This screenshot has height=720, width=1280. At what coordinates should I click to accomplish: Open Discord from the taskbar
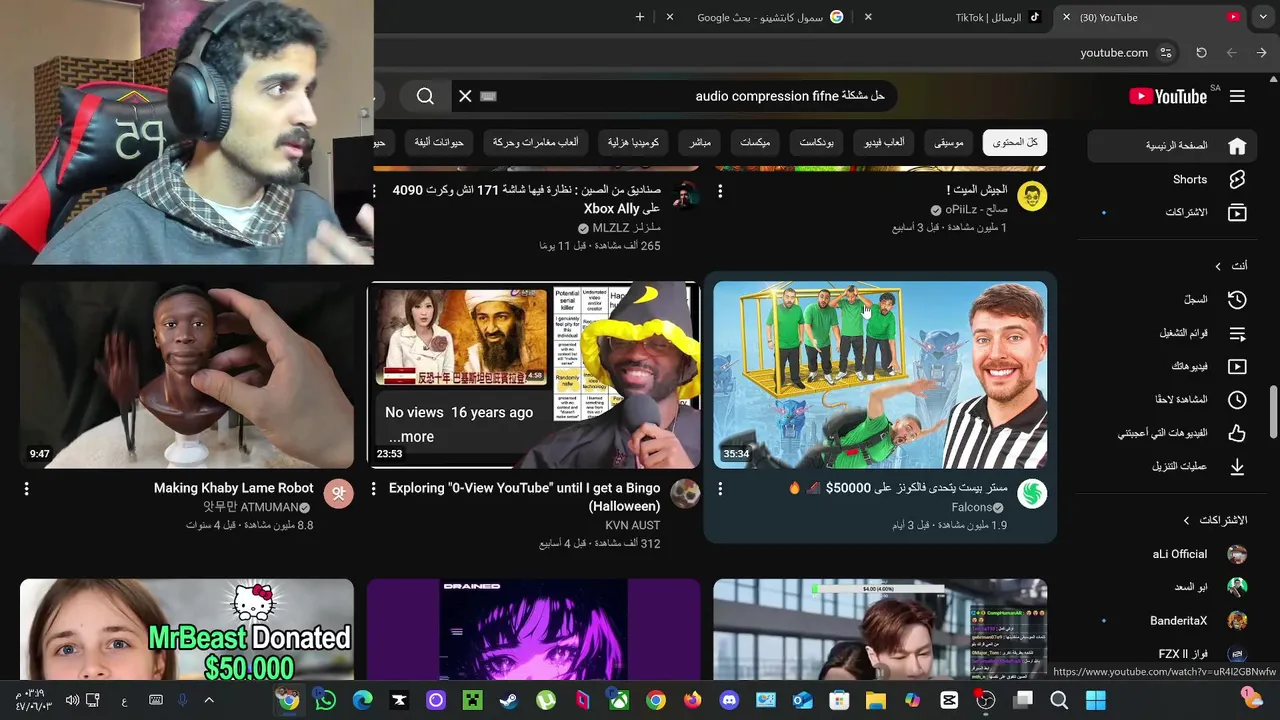click(x=729, y=700)
